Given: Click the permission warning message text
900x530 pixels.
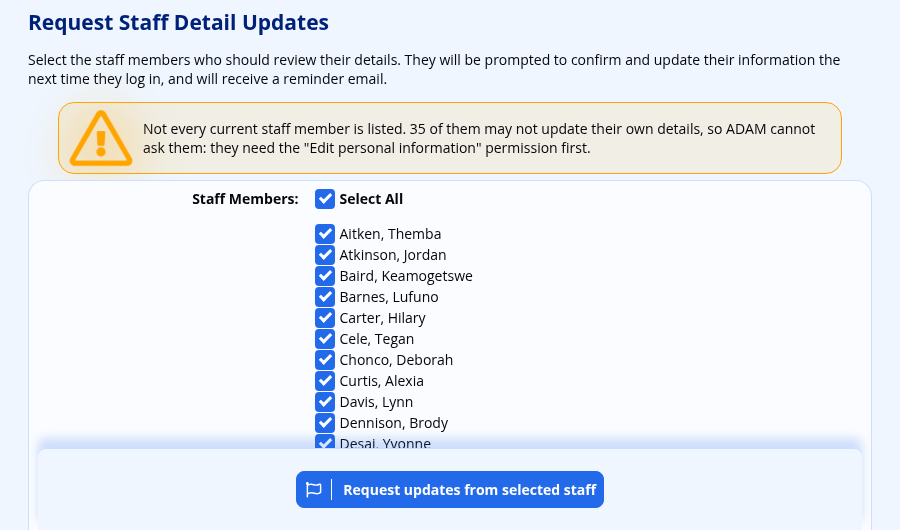Looking at the screenshot, I should 479,138.
